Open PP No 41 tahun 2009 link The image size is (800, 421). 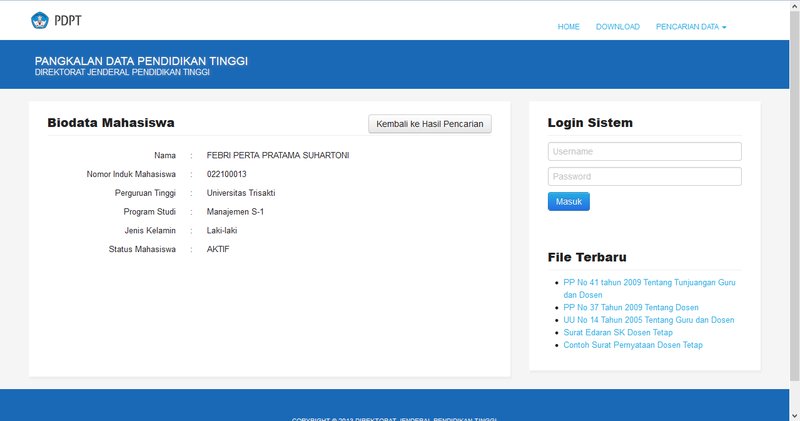(x=649, y=288)
